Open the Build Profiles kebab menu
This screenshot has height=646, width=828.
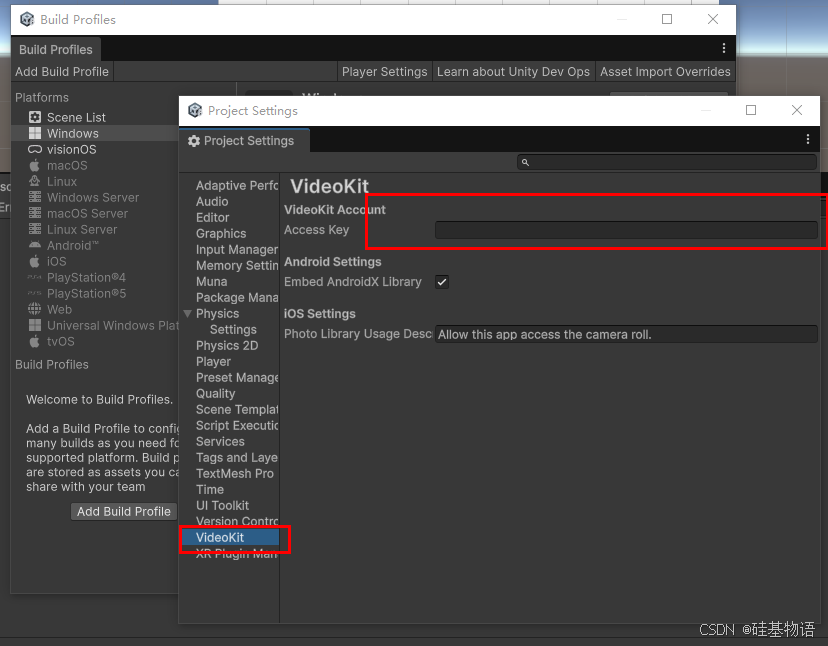[x=723, y=49]
